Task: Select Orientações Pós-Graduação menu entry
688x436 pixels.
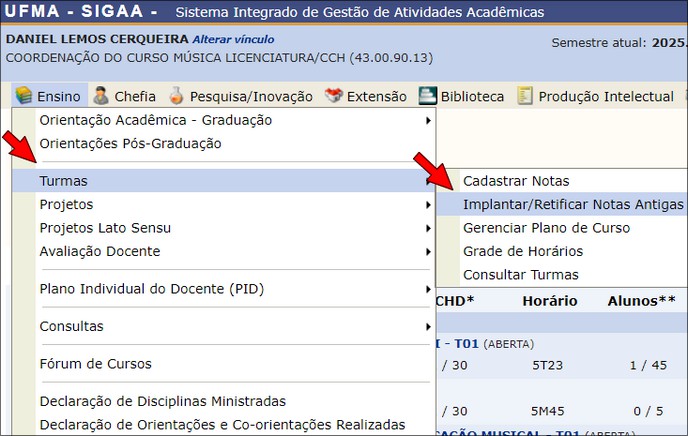Action: tap(130, 144)
